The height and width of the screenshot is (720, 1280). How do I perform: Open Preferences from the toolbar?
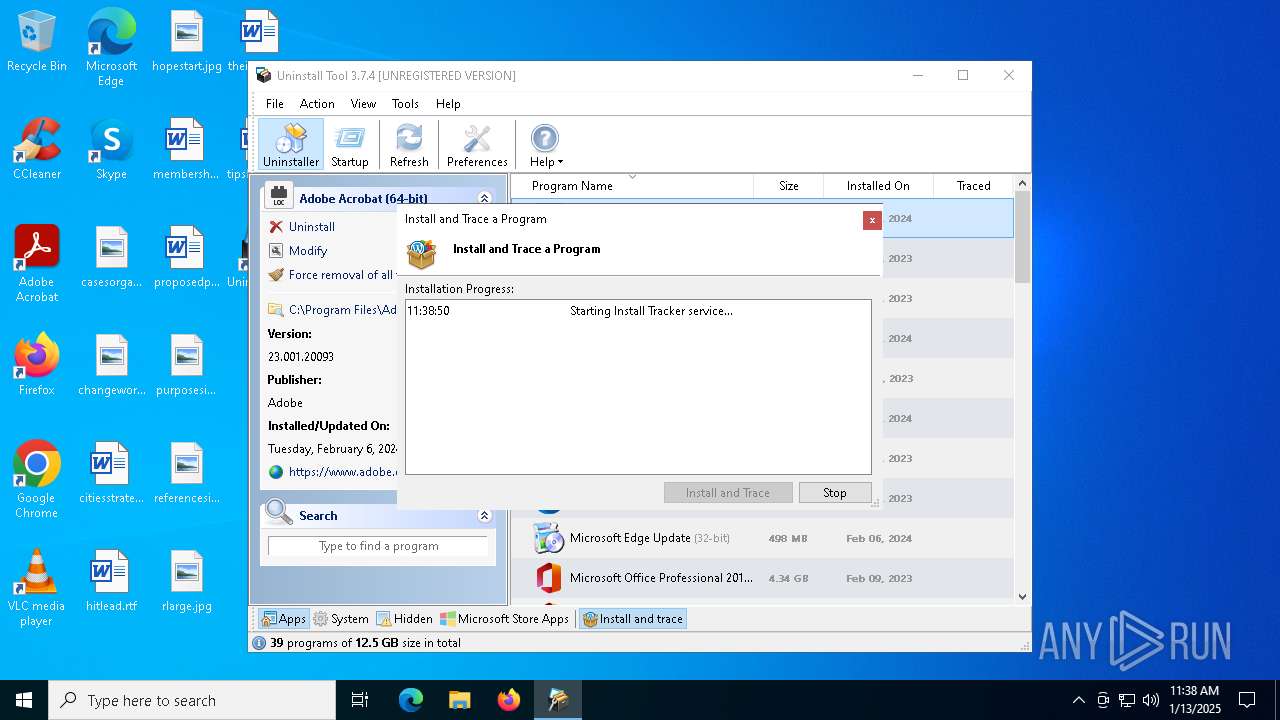click(x=477, y=145)
